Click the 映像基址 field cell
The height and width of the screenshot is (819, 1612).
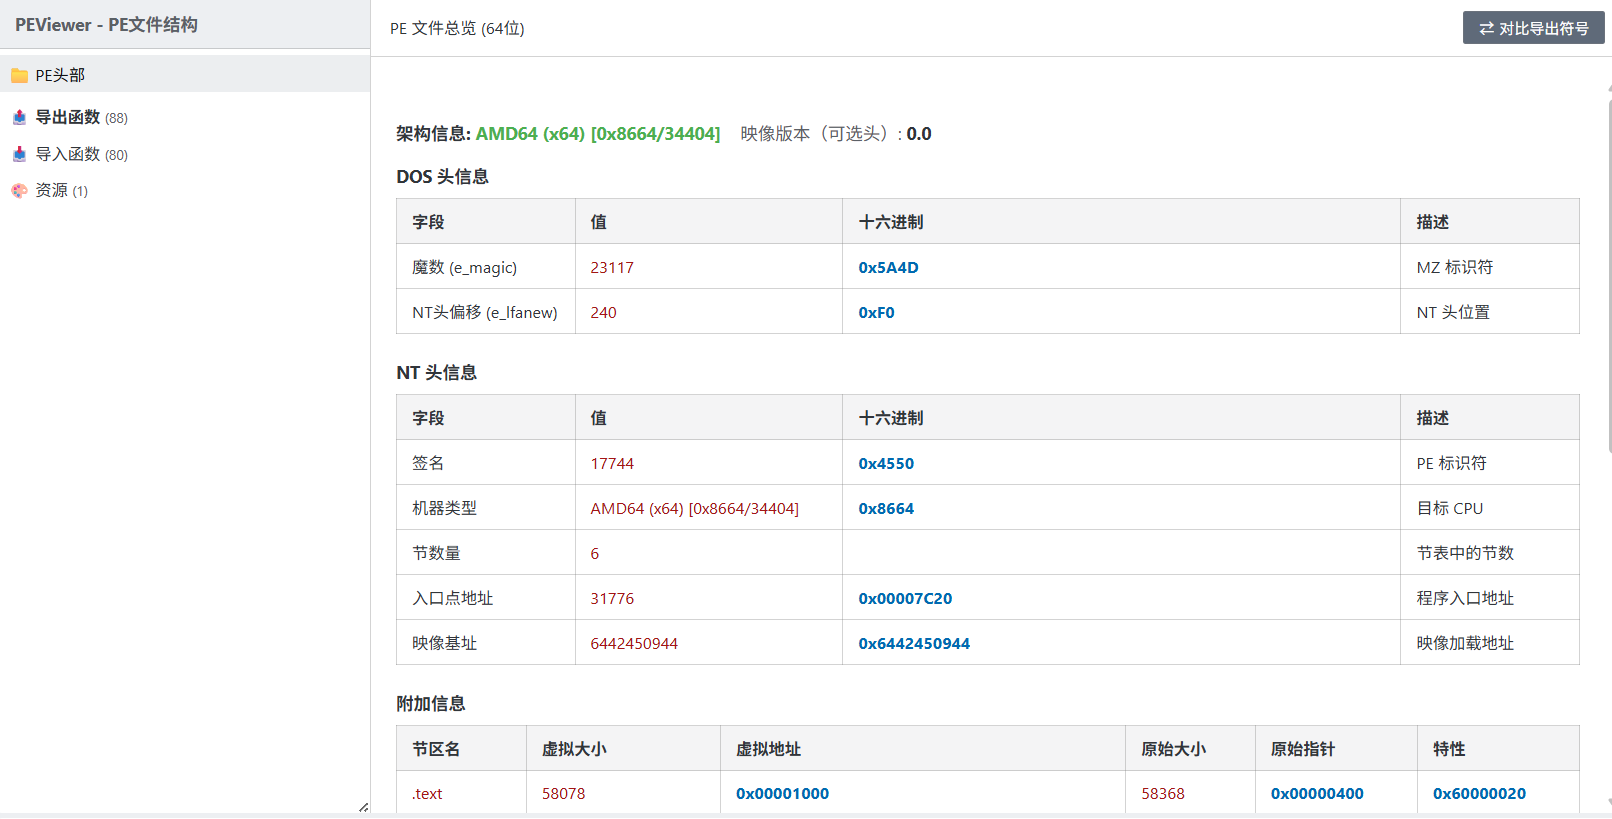(x=486, y=643)
